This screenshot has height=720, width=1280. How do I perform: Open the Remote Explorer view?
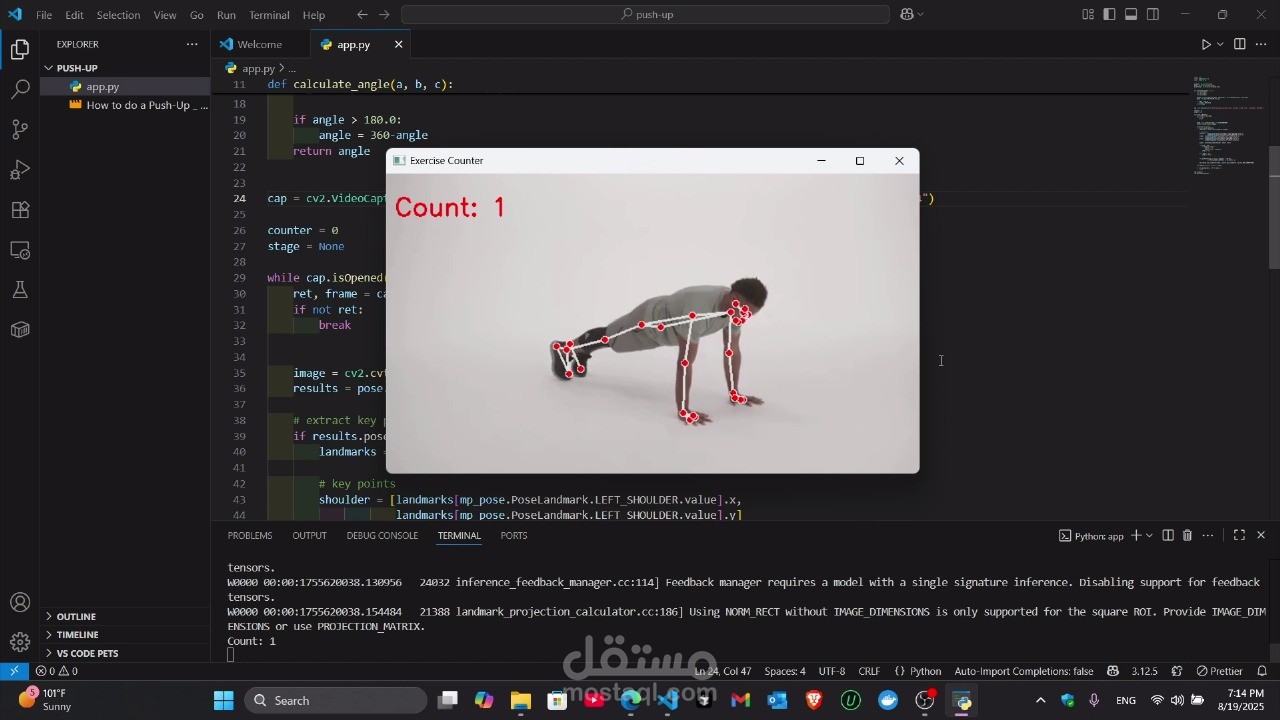(x=20, y=250)
